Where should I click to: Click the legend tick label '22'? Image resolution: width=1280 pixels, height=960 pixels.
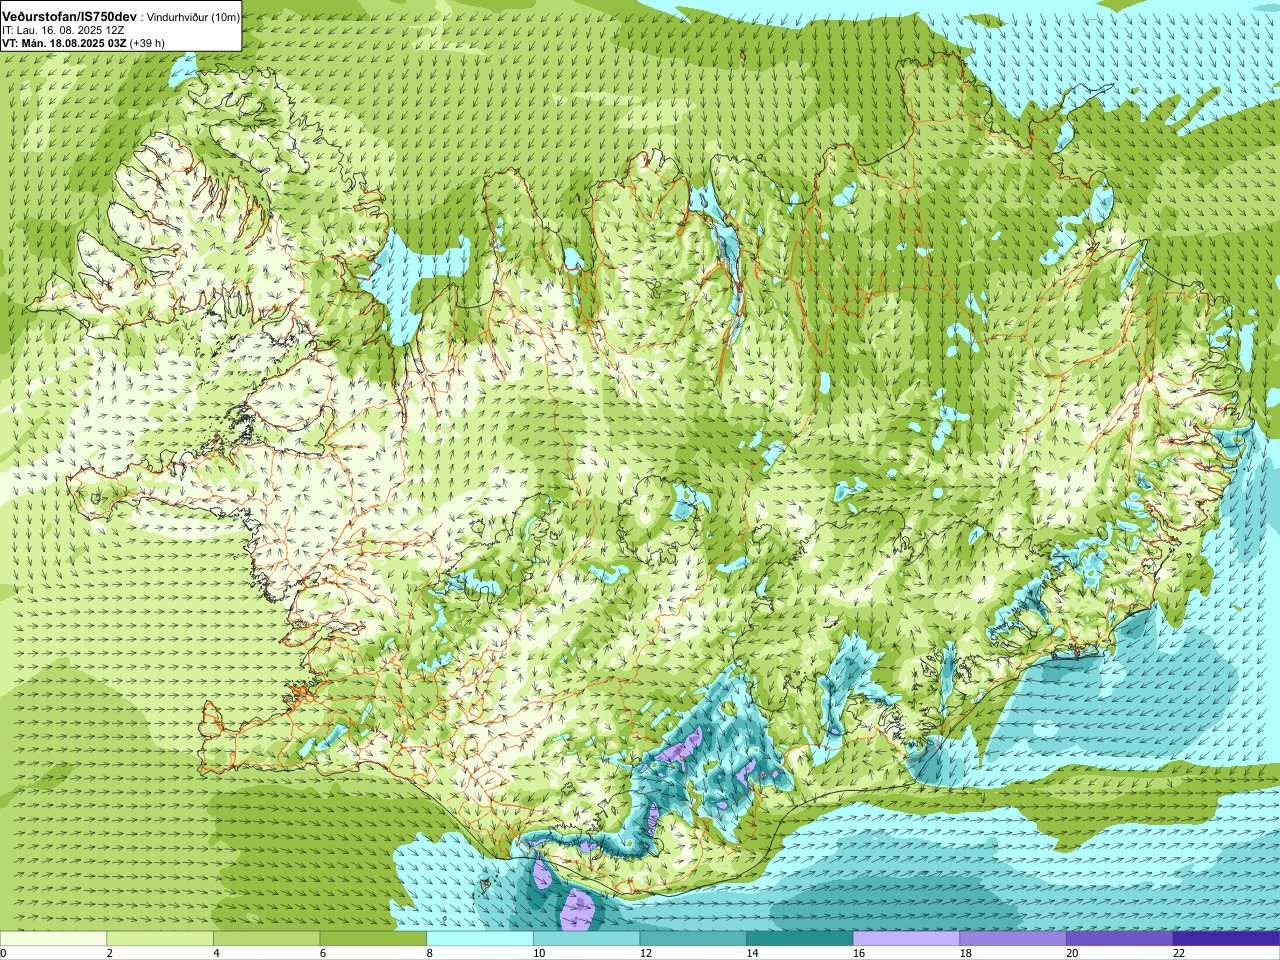pyautogui.click(x=1178, y=953)
